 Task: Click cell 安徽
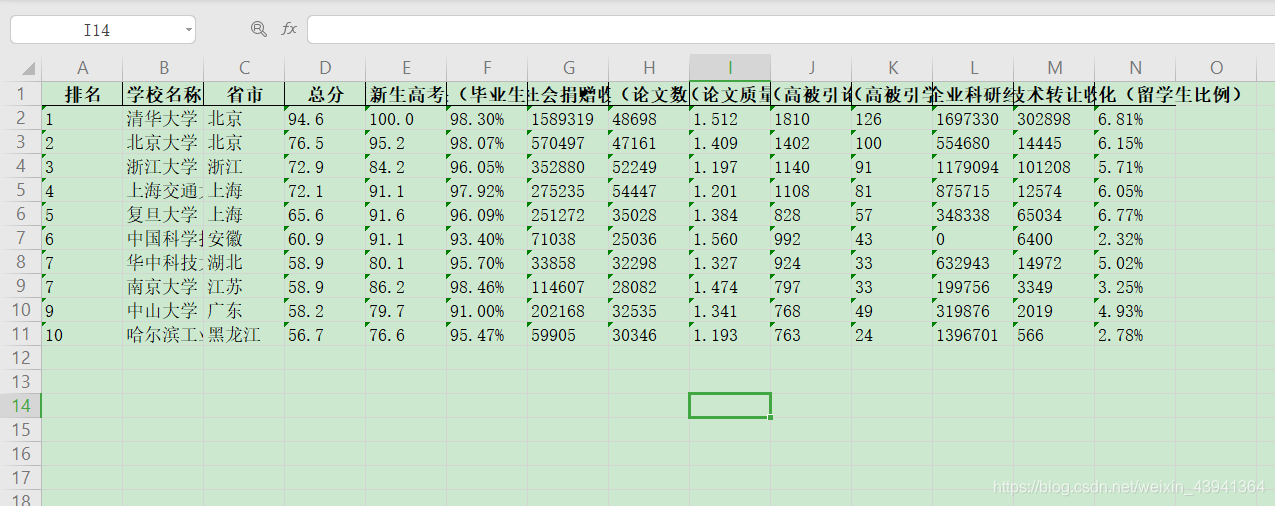coord(244,238)
